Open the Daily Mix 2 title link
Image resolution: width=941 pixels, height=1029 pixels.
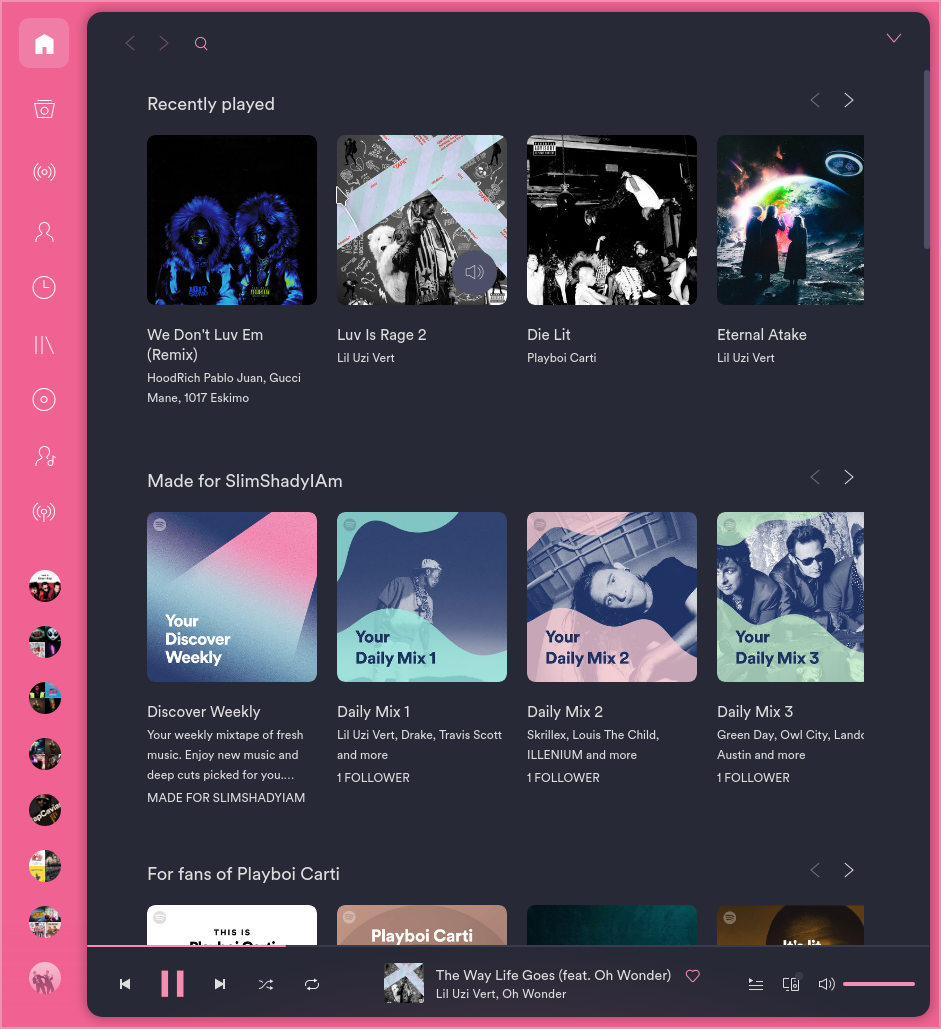coord(565,711)
